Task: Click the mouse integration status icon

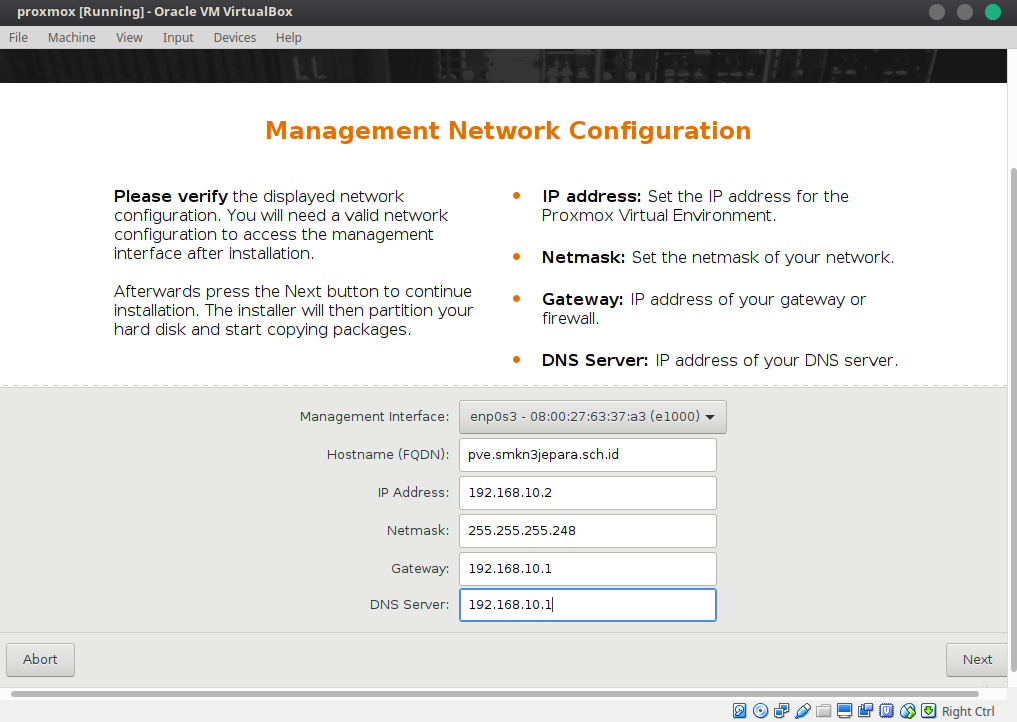Action: 907,711
